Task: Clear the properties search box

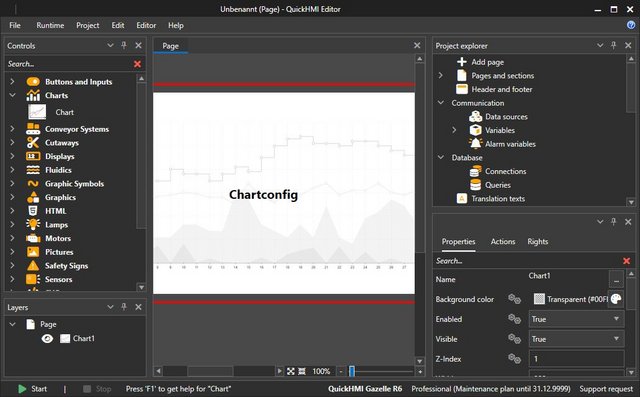Action: click(x=627, y=261)
